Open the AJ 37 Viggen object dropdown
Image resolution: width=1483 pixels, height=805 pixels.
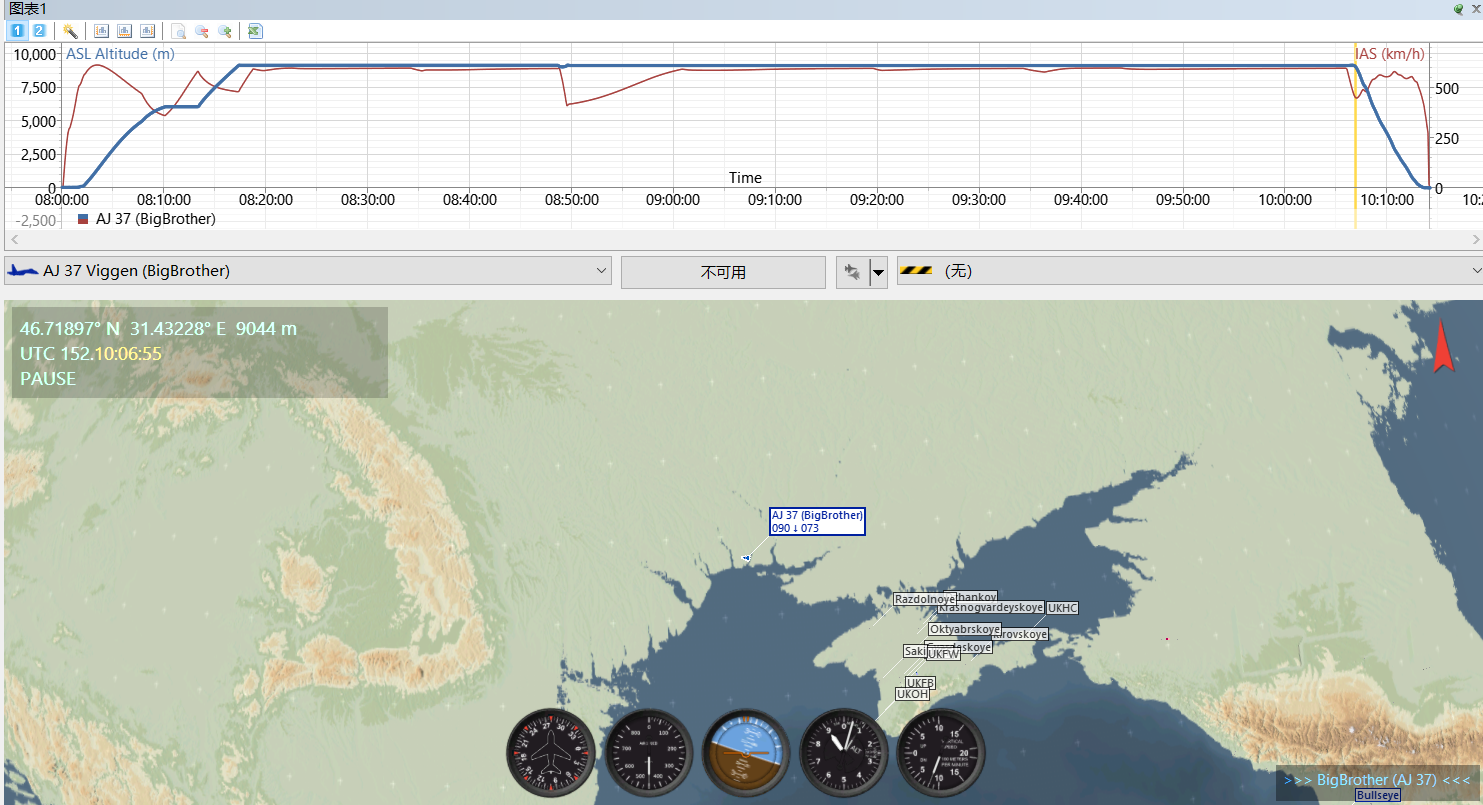tap(308, 271)
